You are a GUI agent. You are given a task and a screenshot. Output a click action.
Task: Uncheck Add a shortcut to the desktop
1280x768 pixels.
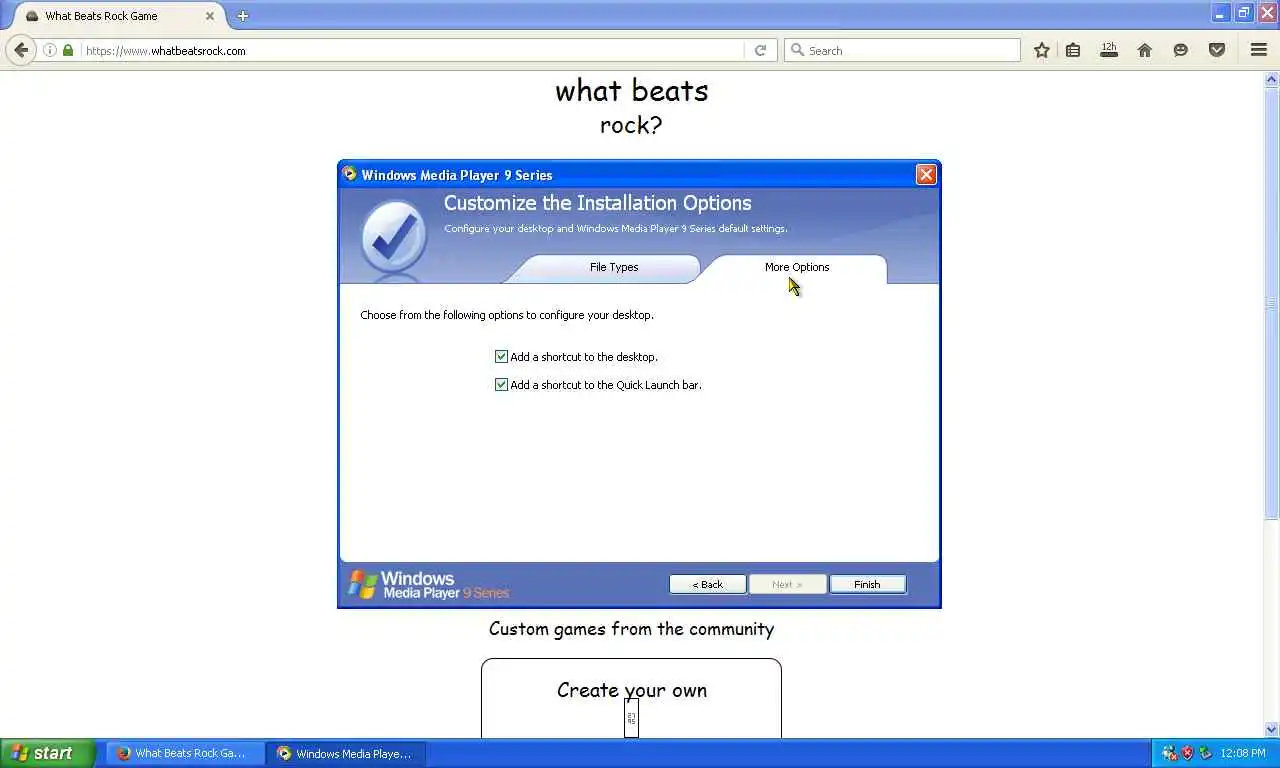click(501, 356)
